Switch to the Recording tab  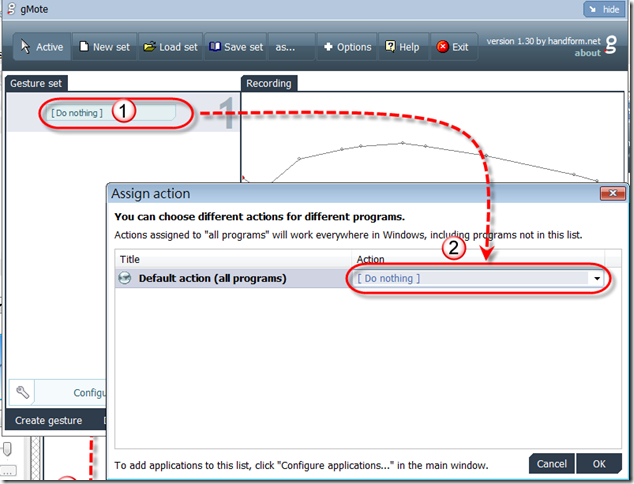pos(269,83)
